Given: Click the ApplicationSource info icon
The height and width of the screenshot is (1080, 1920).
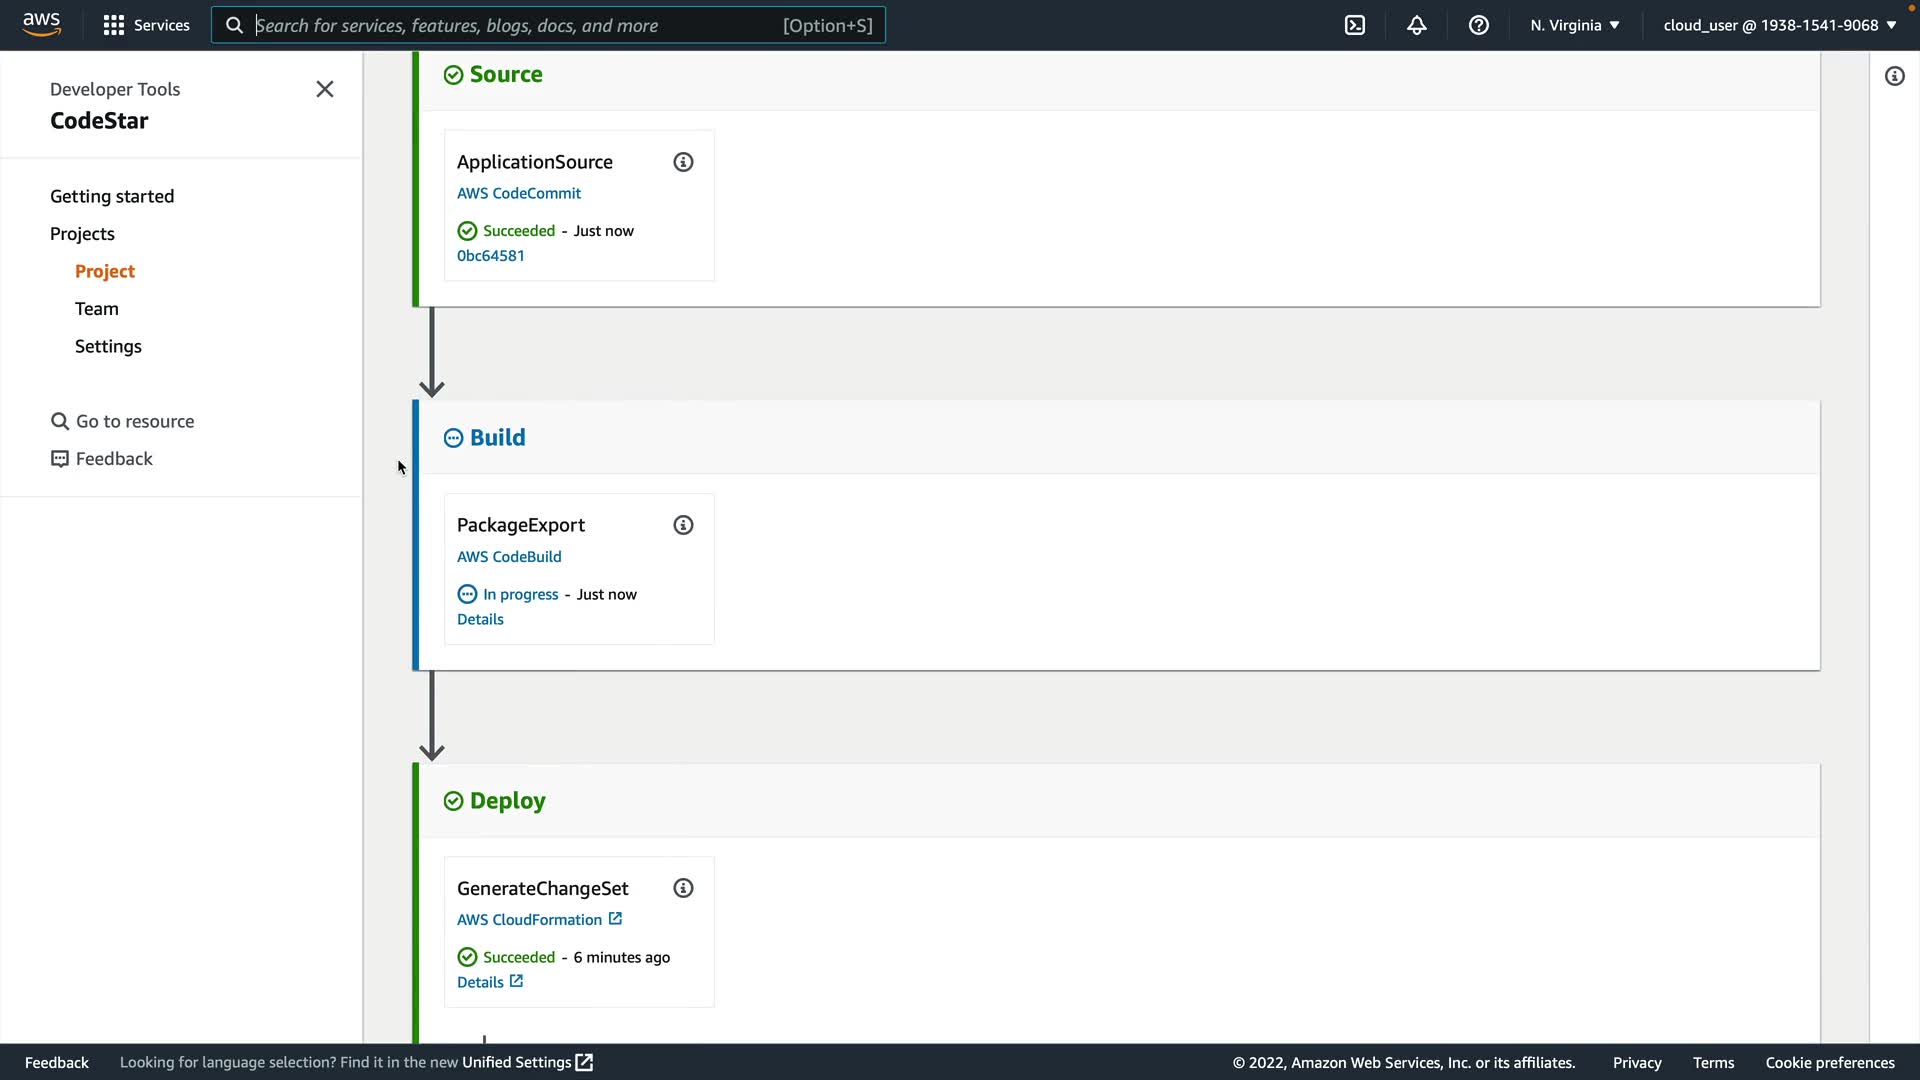Looking at the screenshot, I should click(x=683, y=162).
